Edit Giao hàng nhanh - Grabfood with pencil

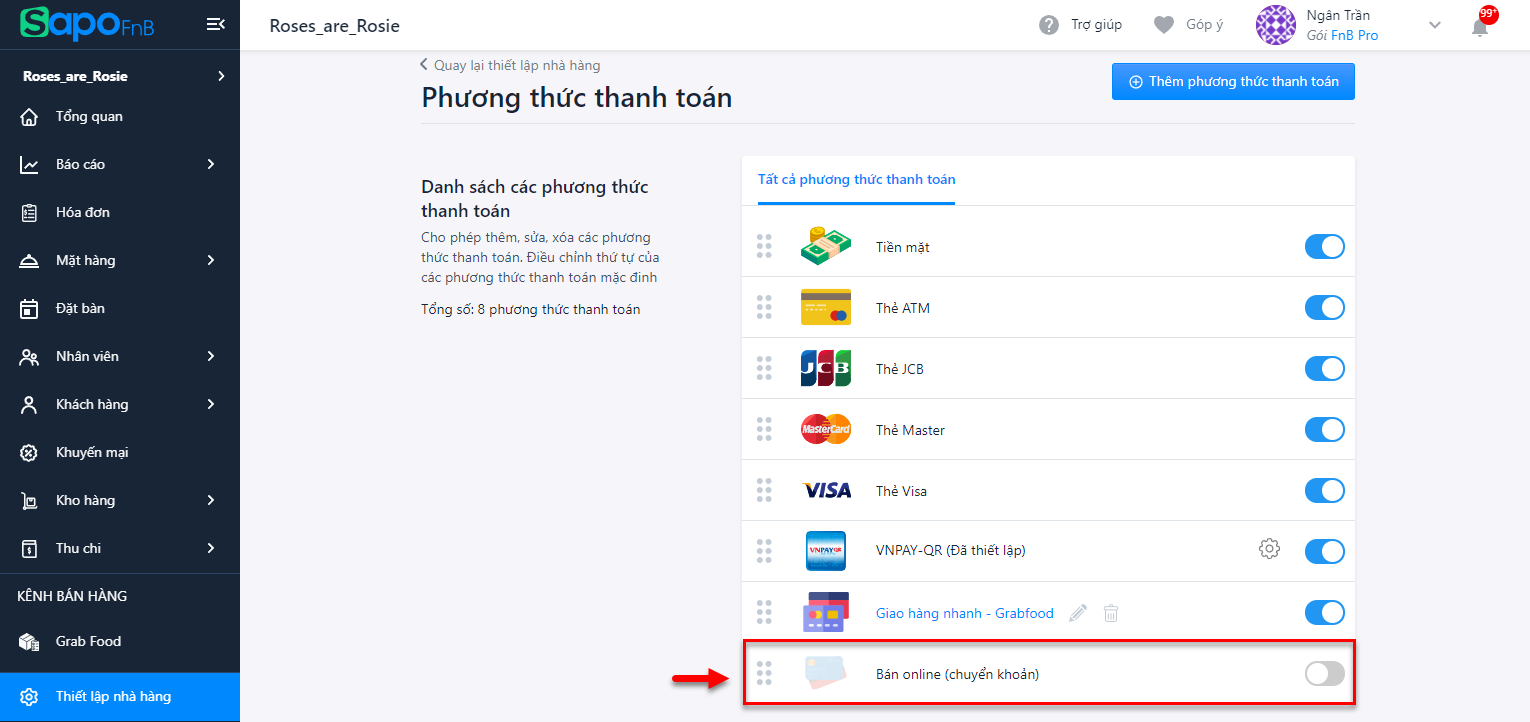point(1077,613)
